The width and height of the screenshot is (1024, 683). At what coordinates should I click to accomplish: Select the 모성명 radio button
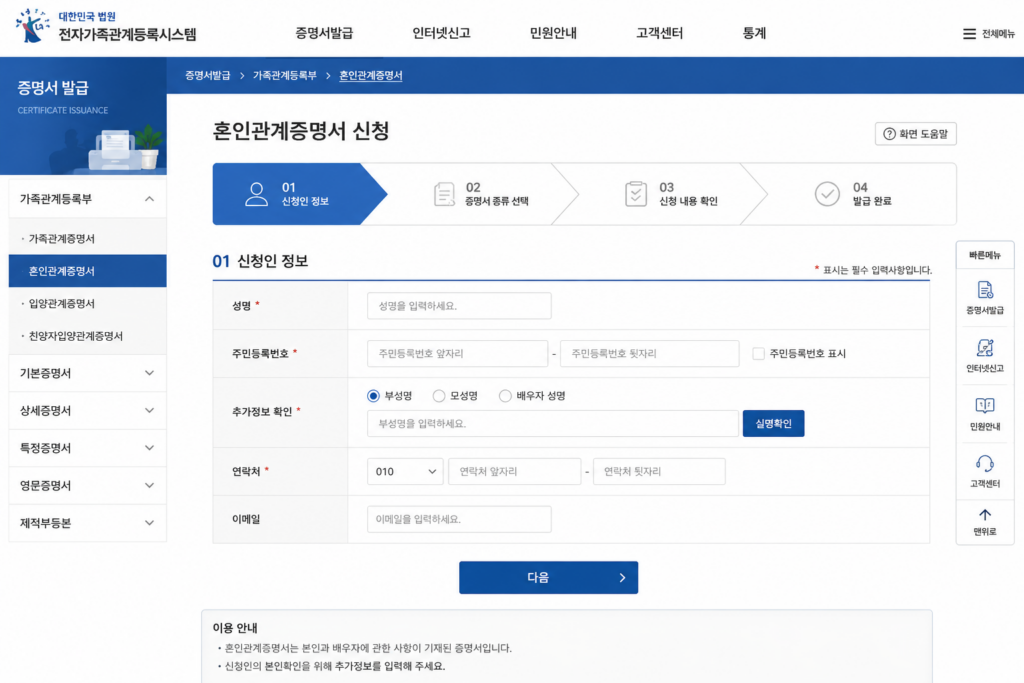click(439, 396)
